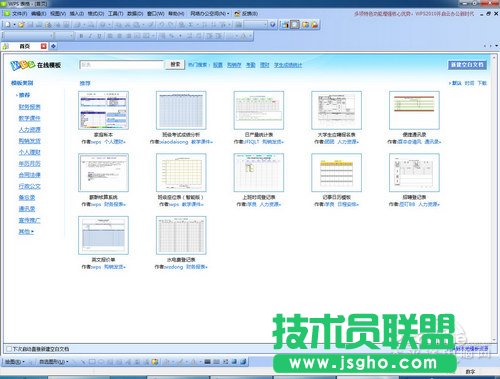Click the 学生成绩统计 hot search link

pyautogui.click(x=288, y=65)
